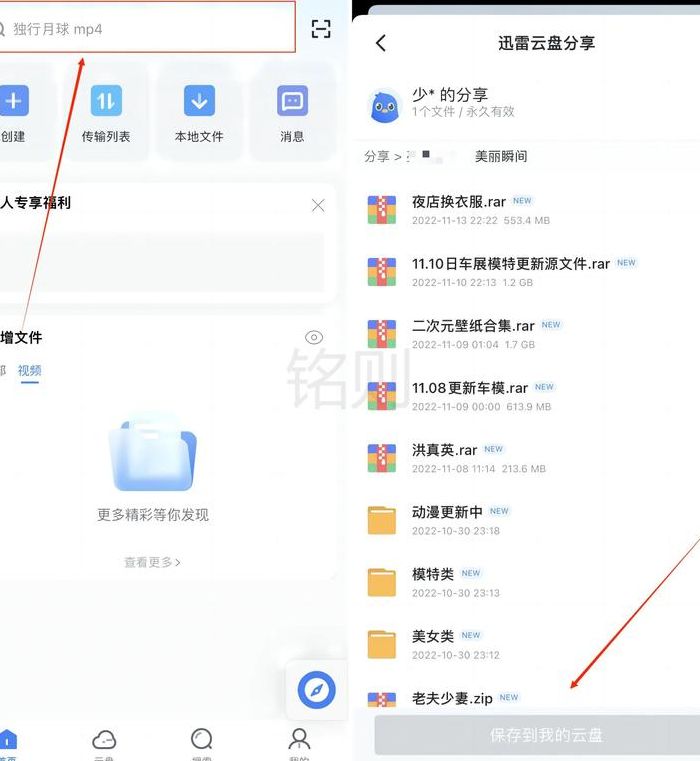Open 老夫少妻.zip file

tap(527, 699)
